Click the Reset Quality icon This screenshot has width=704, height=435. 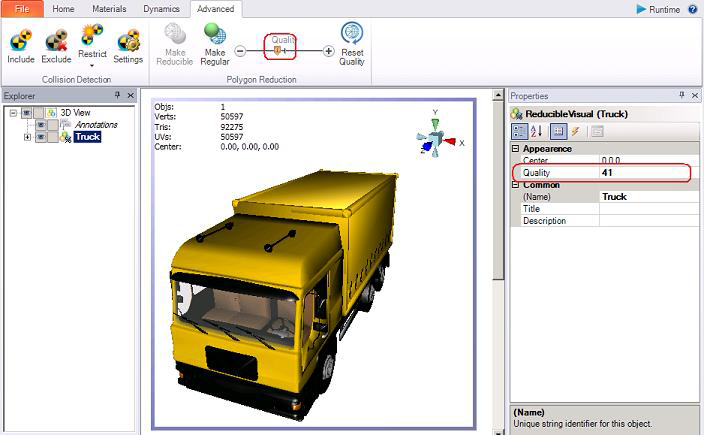352,46
